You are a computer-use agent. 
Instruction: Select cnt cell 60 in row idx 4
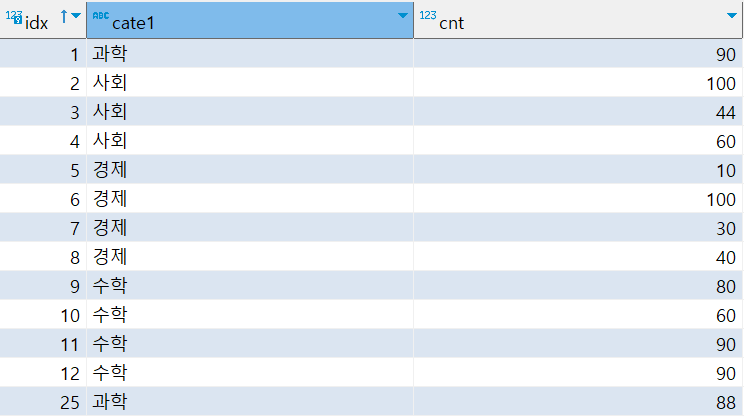578,140
